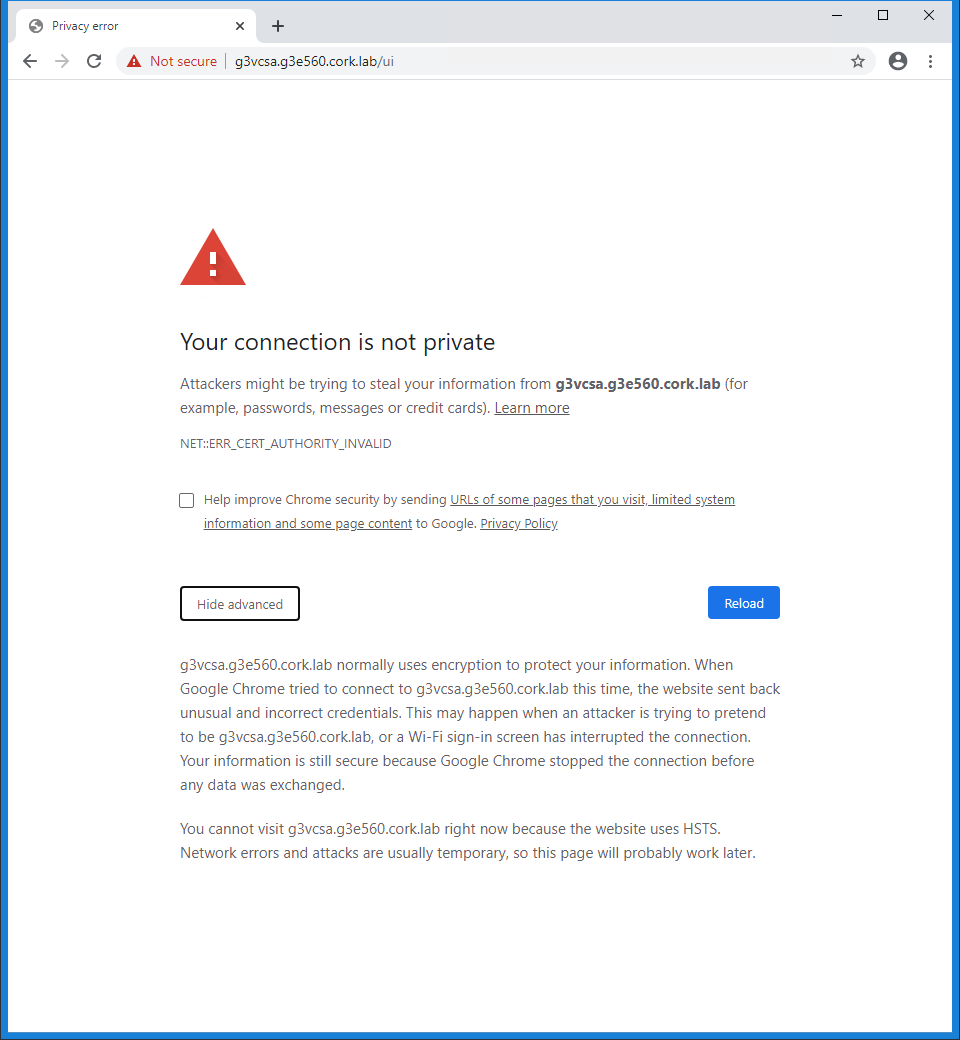Click the back navigation arrow
960x1040 pixels.
(x=30, y=61)
